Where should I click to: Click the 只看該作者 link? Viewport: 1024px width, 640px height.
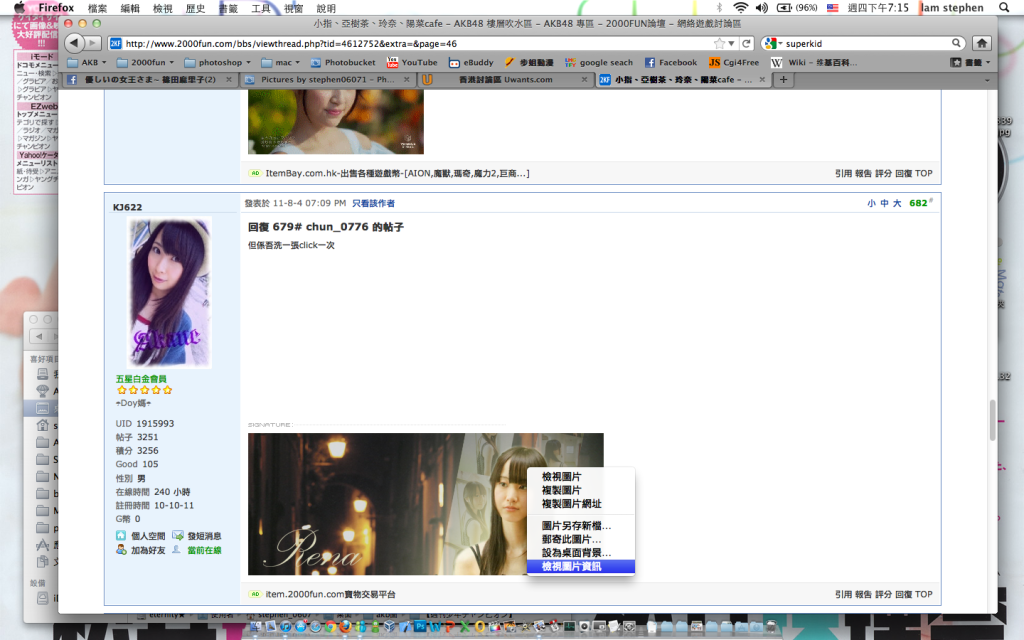pos(373,203)
